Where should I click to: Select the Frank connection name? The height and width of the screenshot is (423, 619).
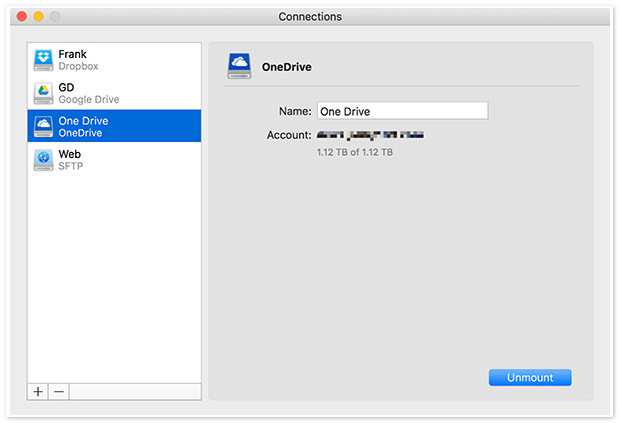pos(72,54)
